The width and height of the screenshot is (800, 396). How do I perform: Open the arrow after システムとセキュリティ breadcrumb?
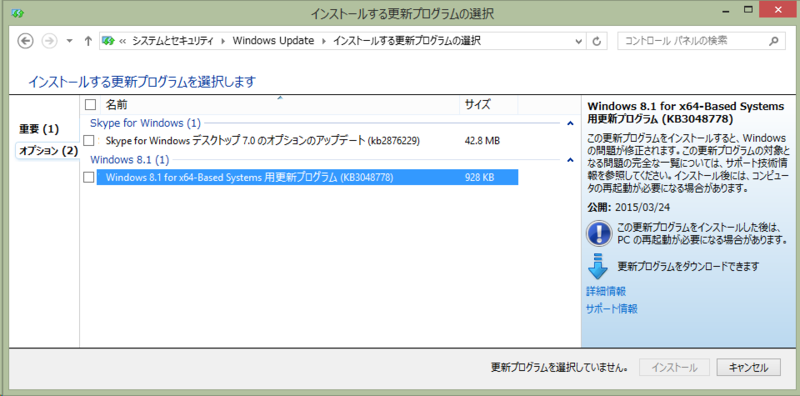tap(223, 41)
